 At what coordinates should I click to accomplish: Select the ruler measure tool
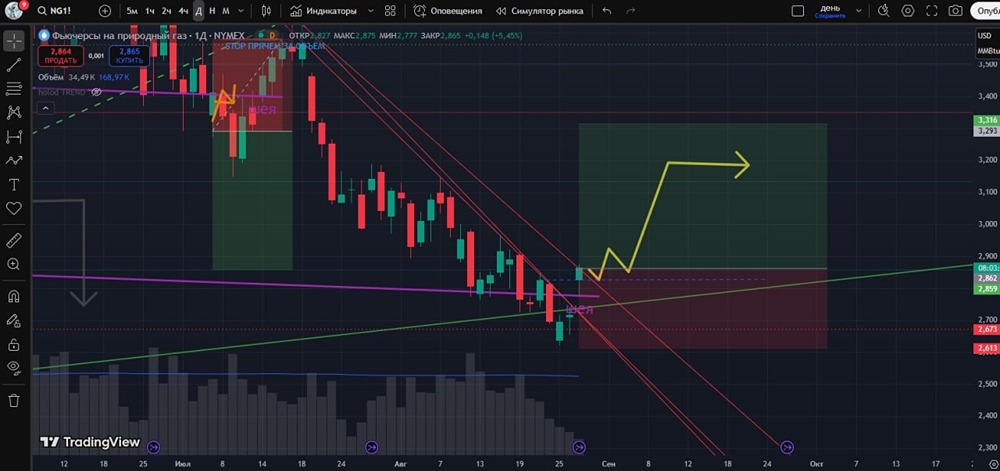(14, 240)
